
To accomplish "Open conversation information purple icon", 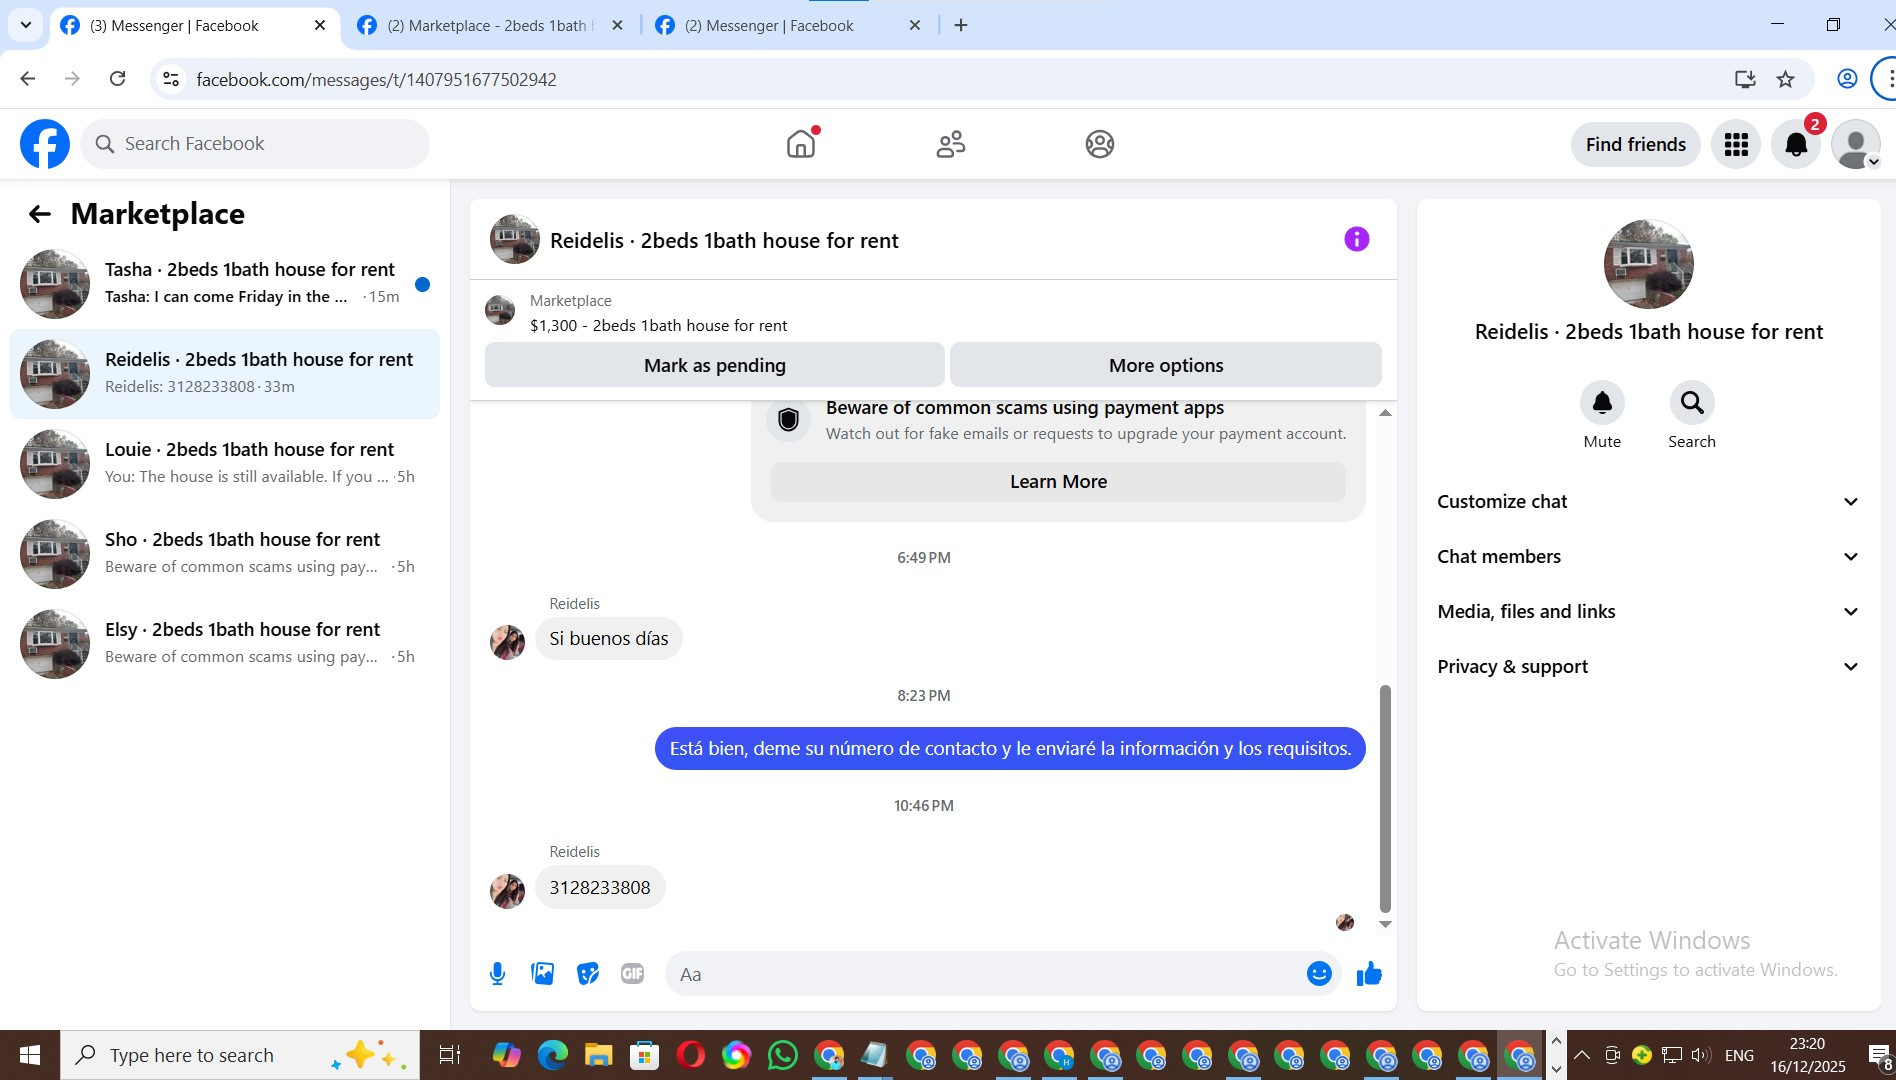I will pos(1356,239).
